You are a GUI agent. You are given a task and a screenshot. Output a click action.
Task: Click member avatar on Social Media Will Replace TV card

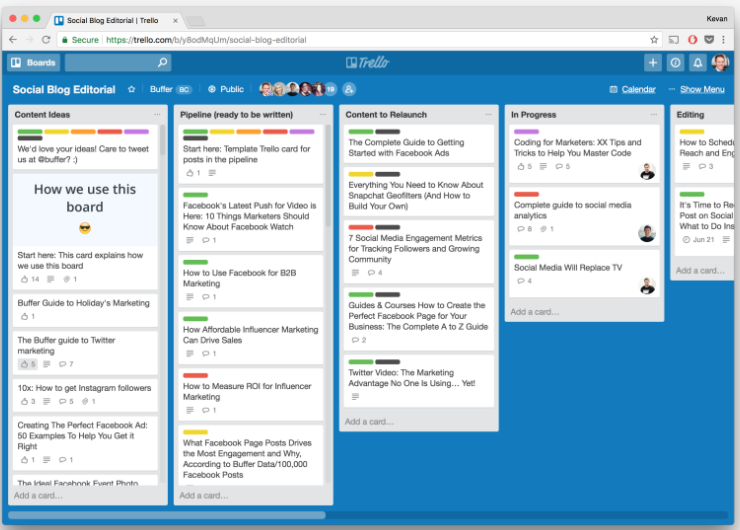[x=647, y=286]
